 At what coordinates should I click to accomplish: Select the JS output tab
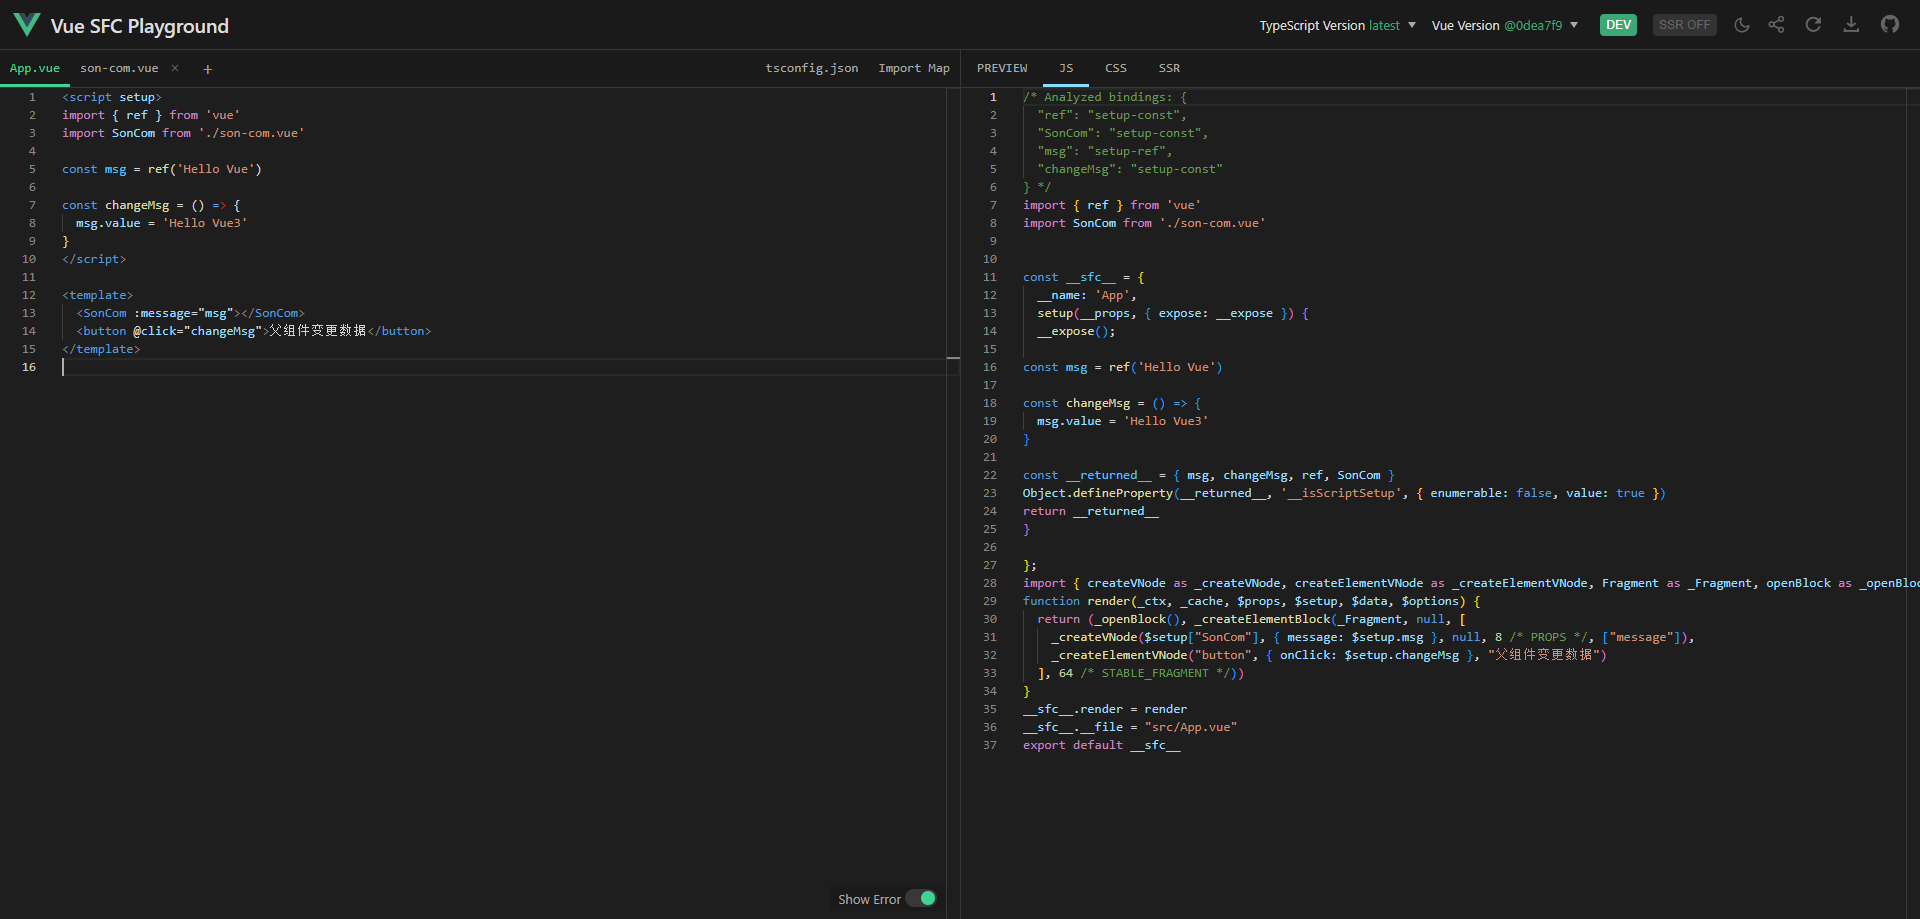[x=1066, y=68]
